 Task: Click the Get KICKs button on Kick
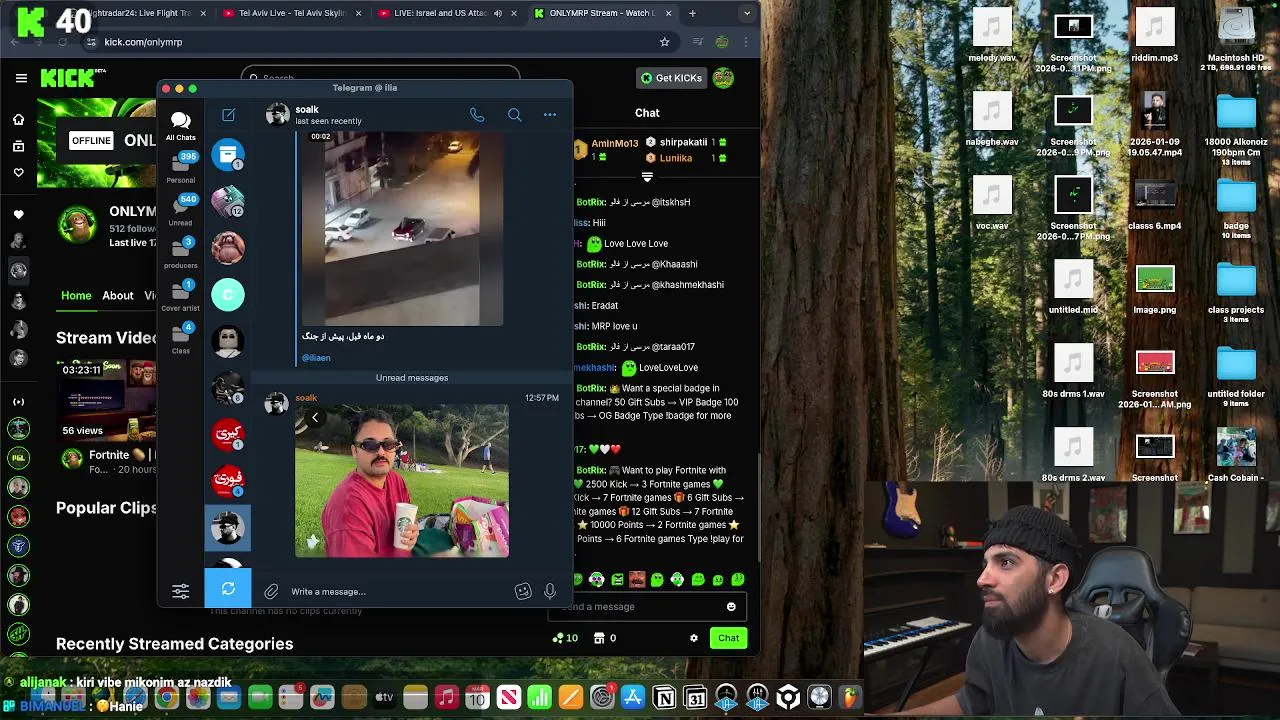(671, 78)
